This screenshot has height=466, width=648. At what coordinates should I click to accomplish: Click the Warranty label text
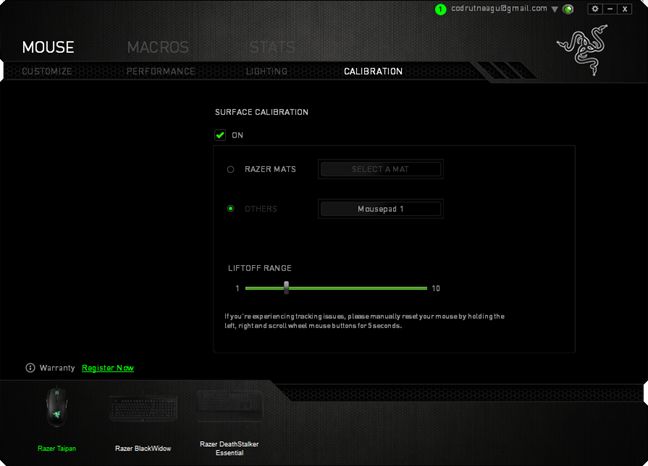(57, 368)
